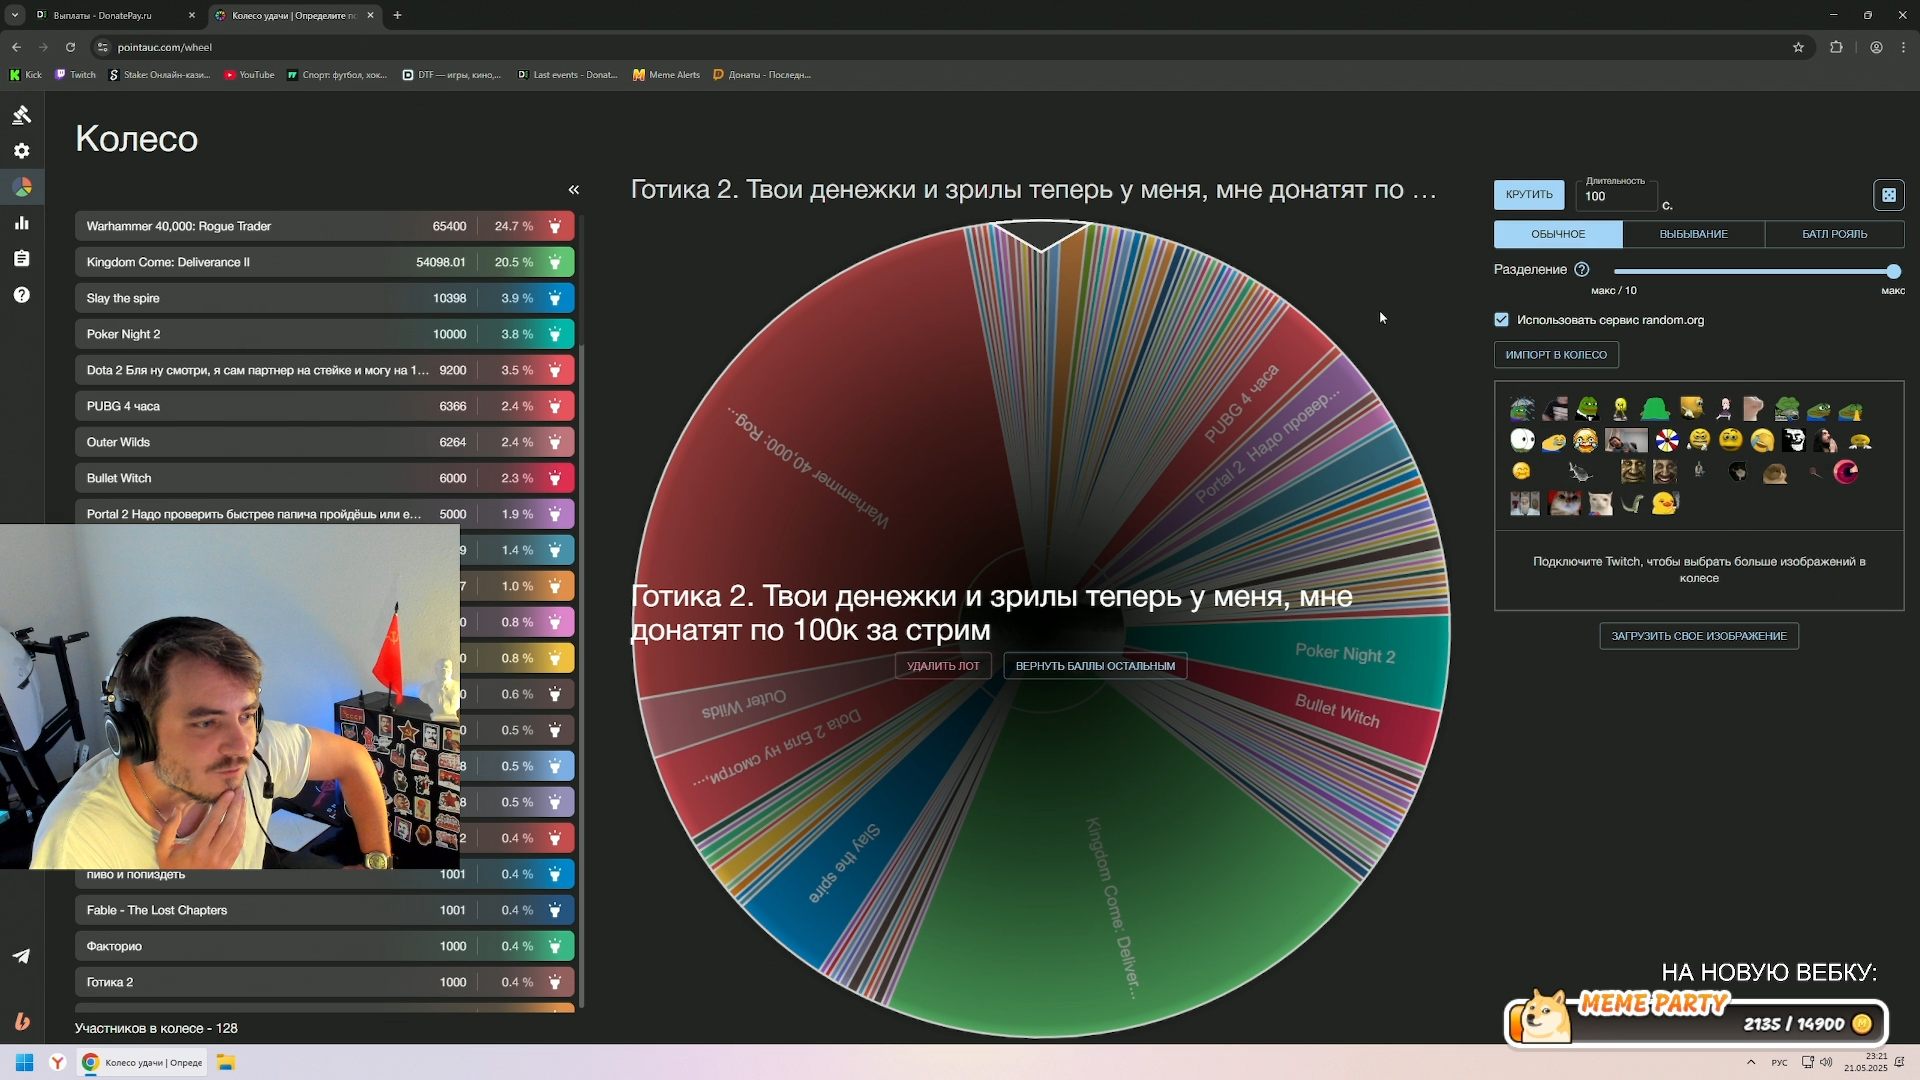1920x1080 pixels.
Task: Select the ОБЫЧНОЕ wheel mode tab
Action: pos(1558,234)
